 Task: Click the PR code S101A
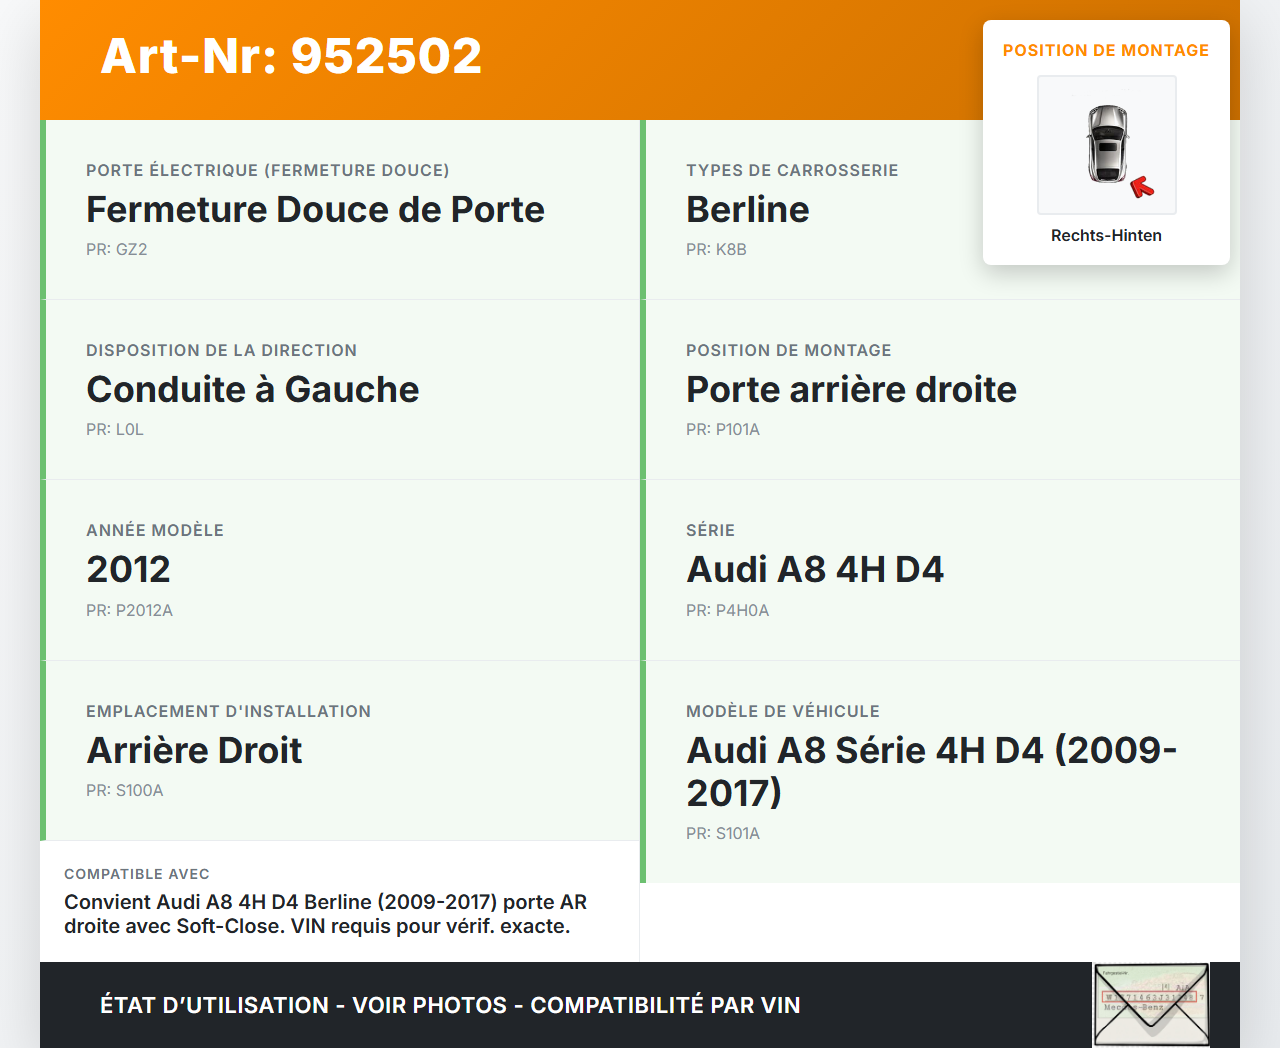(722, 833)
